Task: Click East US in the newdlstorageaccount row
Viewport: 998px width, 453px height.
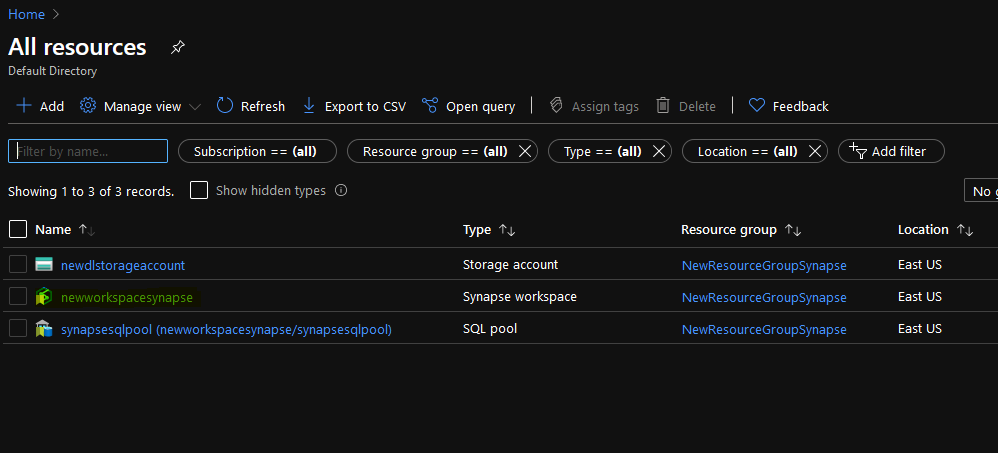Action: click(x=920, y=264)
